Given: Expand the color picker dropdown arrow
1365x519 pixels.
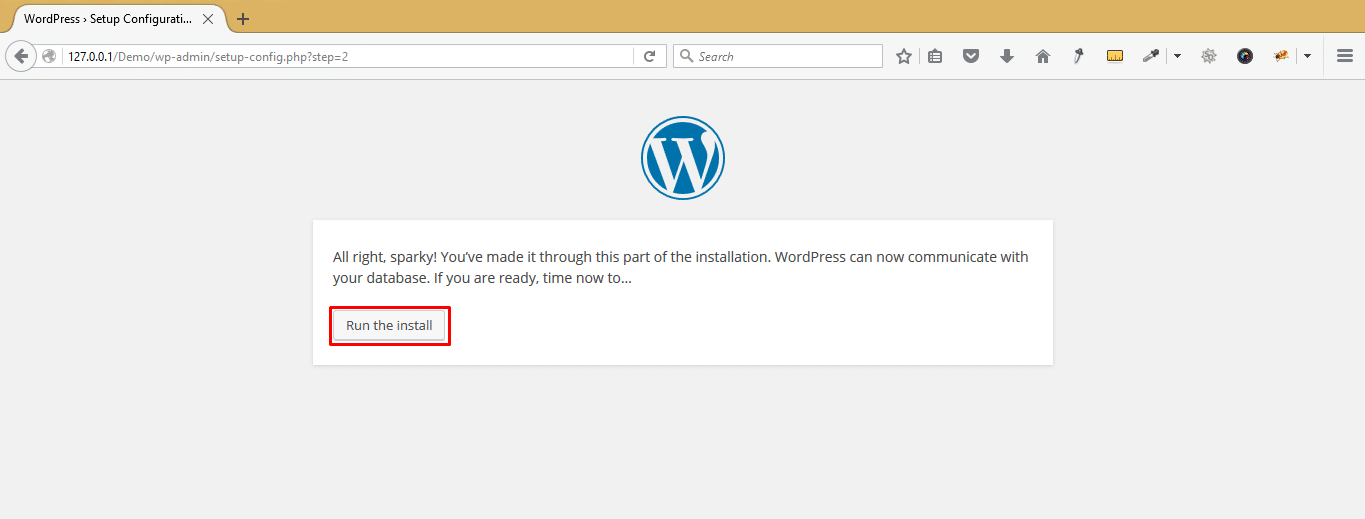Looking at the screenshot, I should (x=1177, y=57).
